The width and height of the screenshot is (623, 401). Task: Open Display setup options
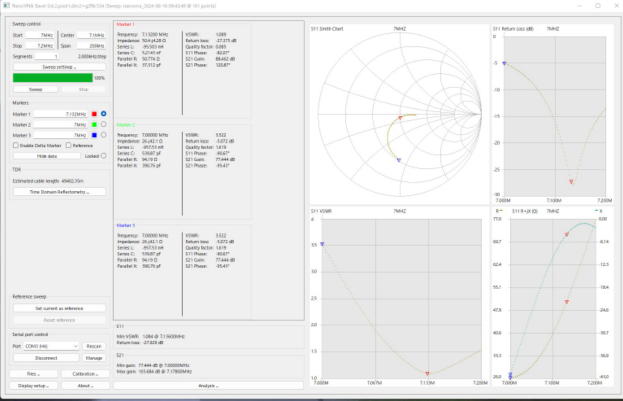pos(33,385)
